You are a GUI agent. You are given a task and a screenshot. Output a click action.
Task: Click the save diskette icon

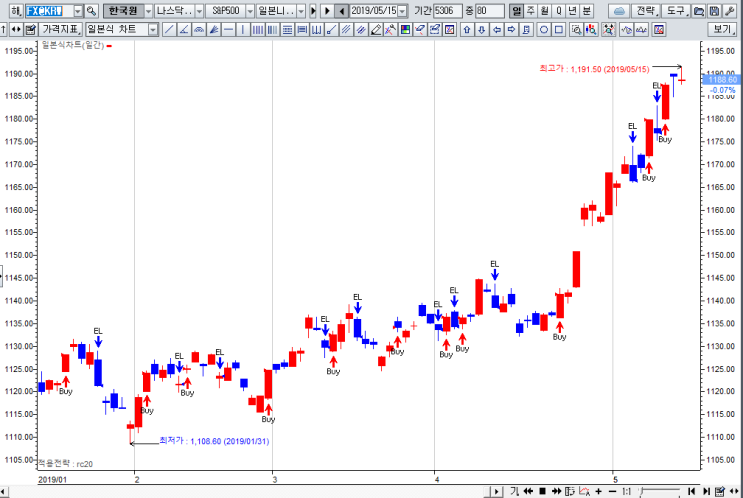(x=715, y=11)
